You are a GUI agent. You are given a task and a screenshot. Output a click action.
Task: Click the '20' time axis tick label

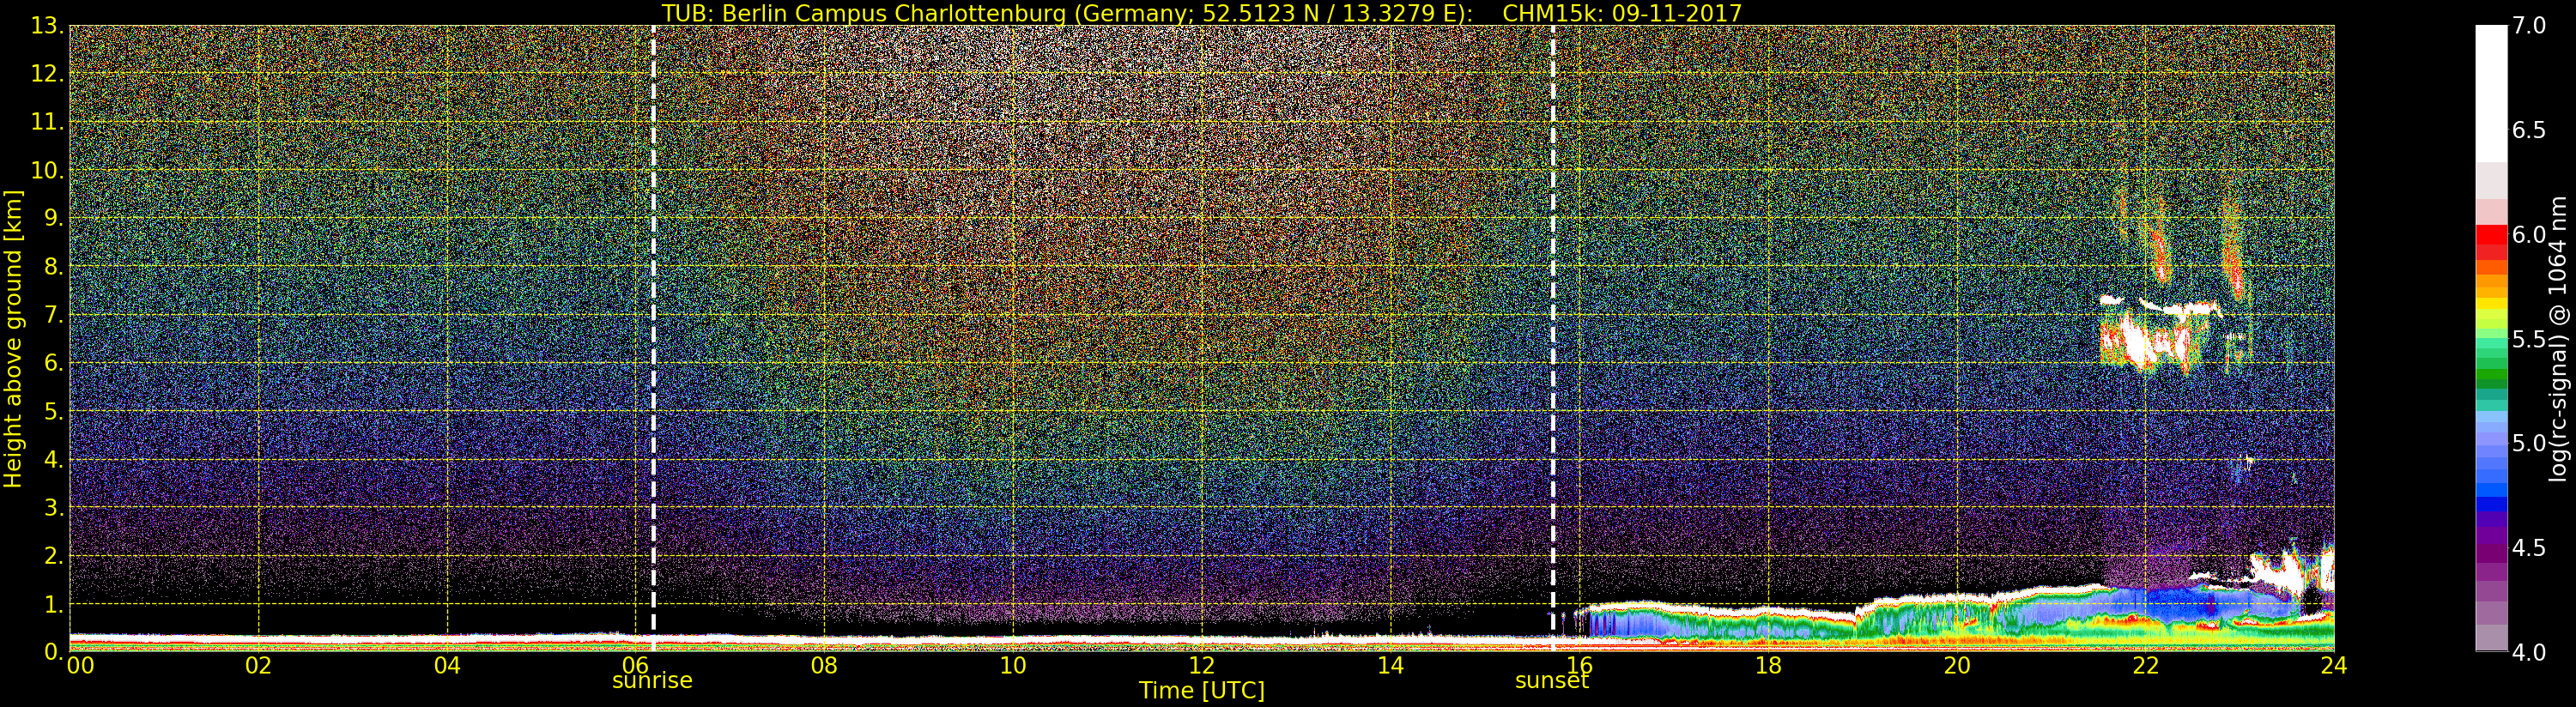pyautogui.click(x=1957, y=665)
